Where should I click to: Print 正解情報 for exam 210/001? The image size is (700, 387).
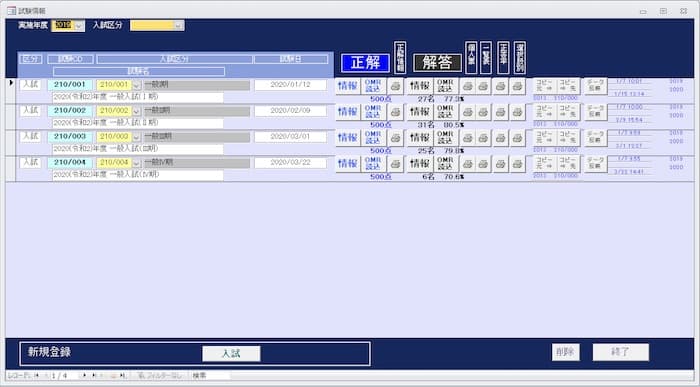tap(395, 87)
